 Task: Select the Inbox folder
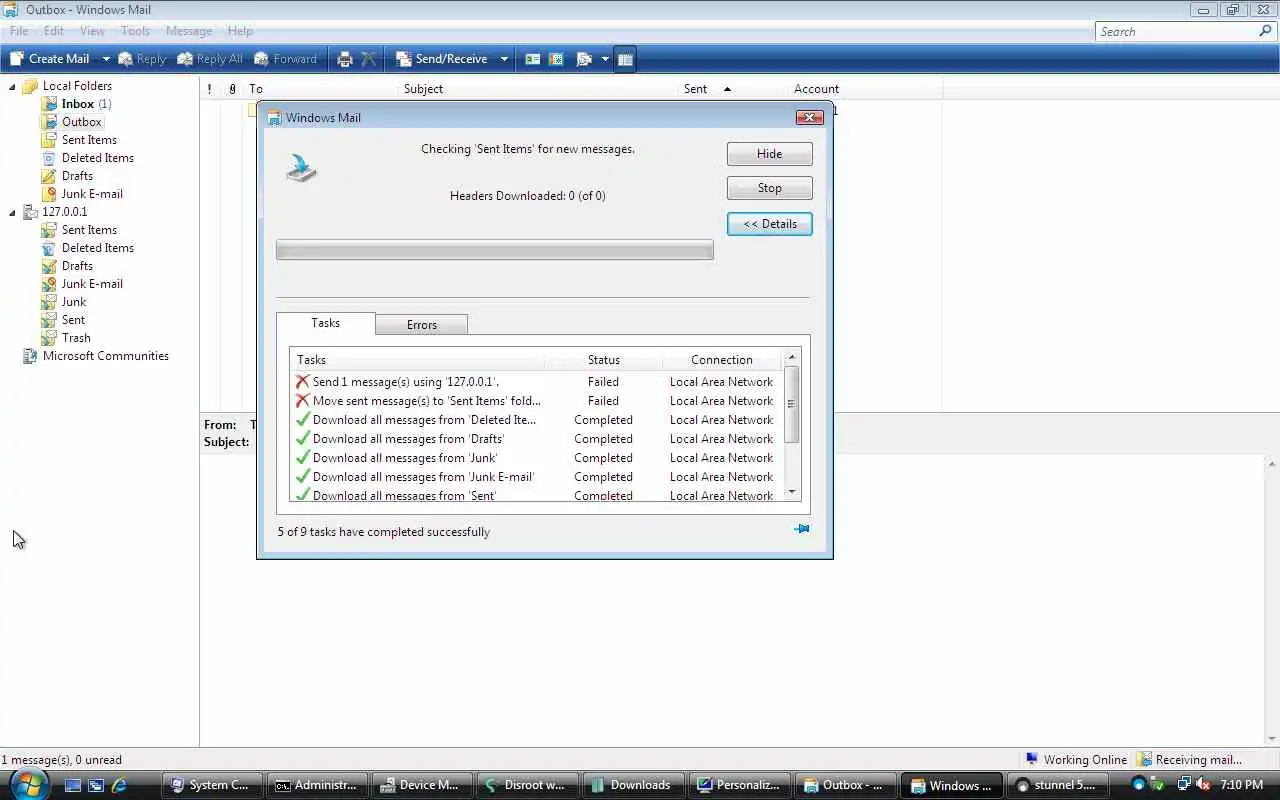click(77, 104)
